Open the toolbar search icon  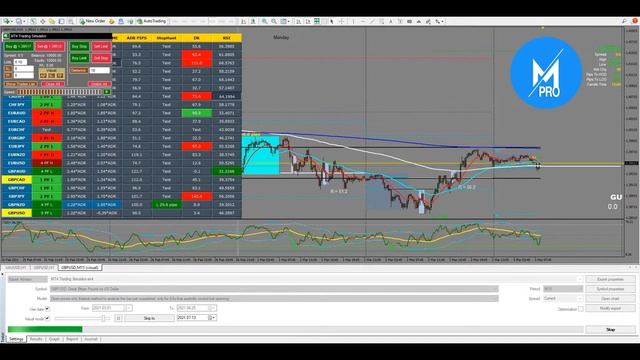[624, 21]
